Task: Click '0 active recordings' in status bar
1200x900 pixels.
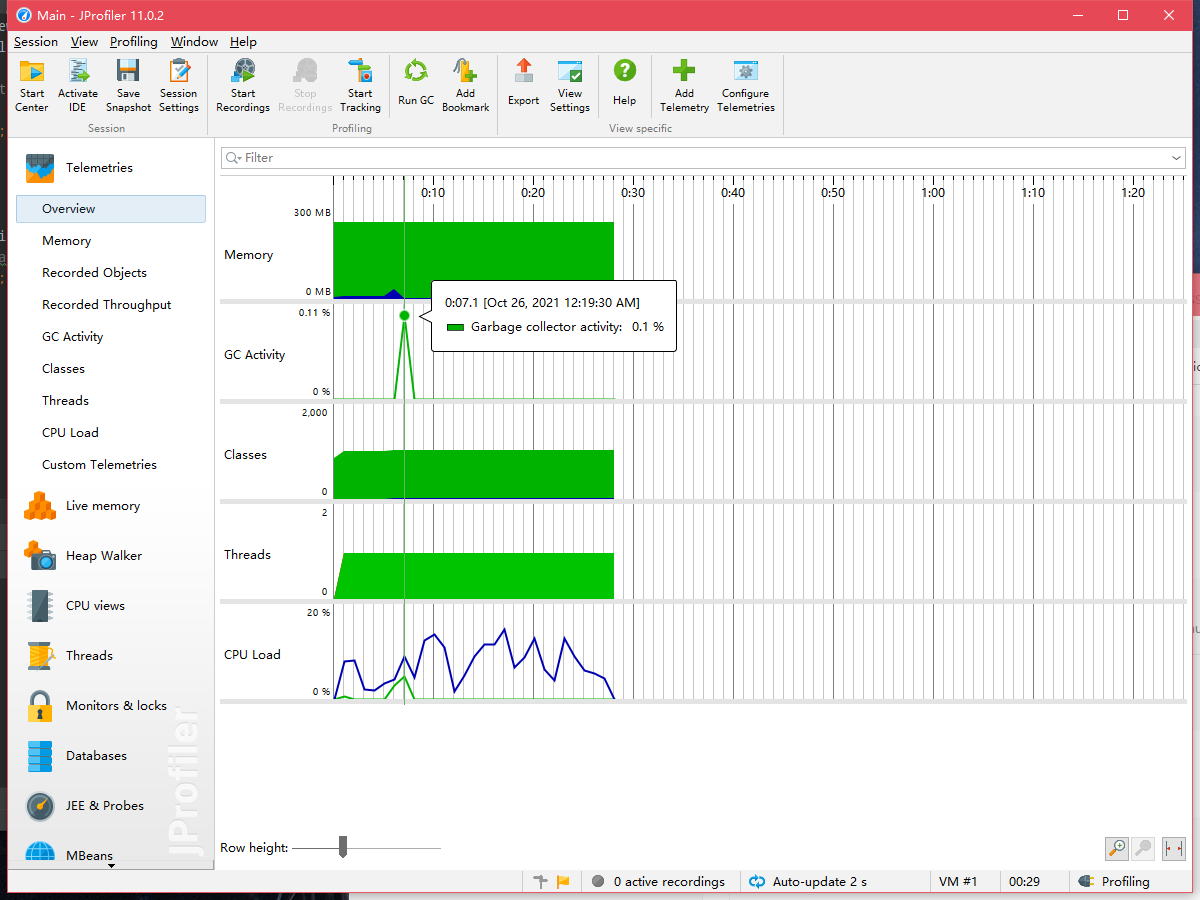Action: [660, 882]
